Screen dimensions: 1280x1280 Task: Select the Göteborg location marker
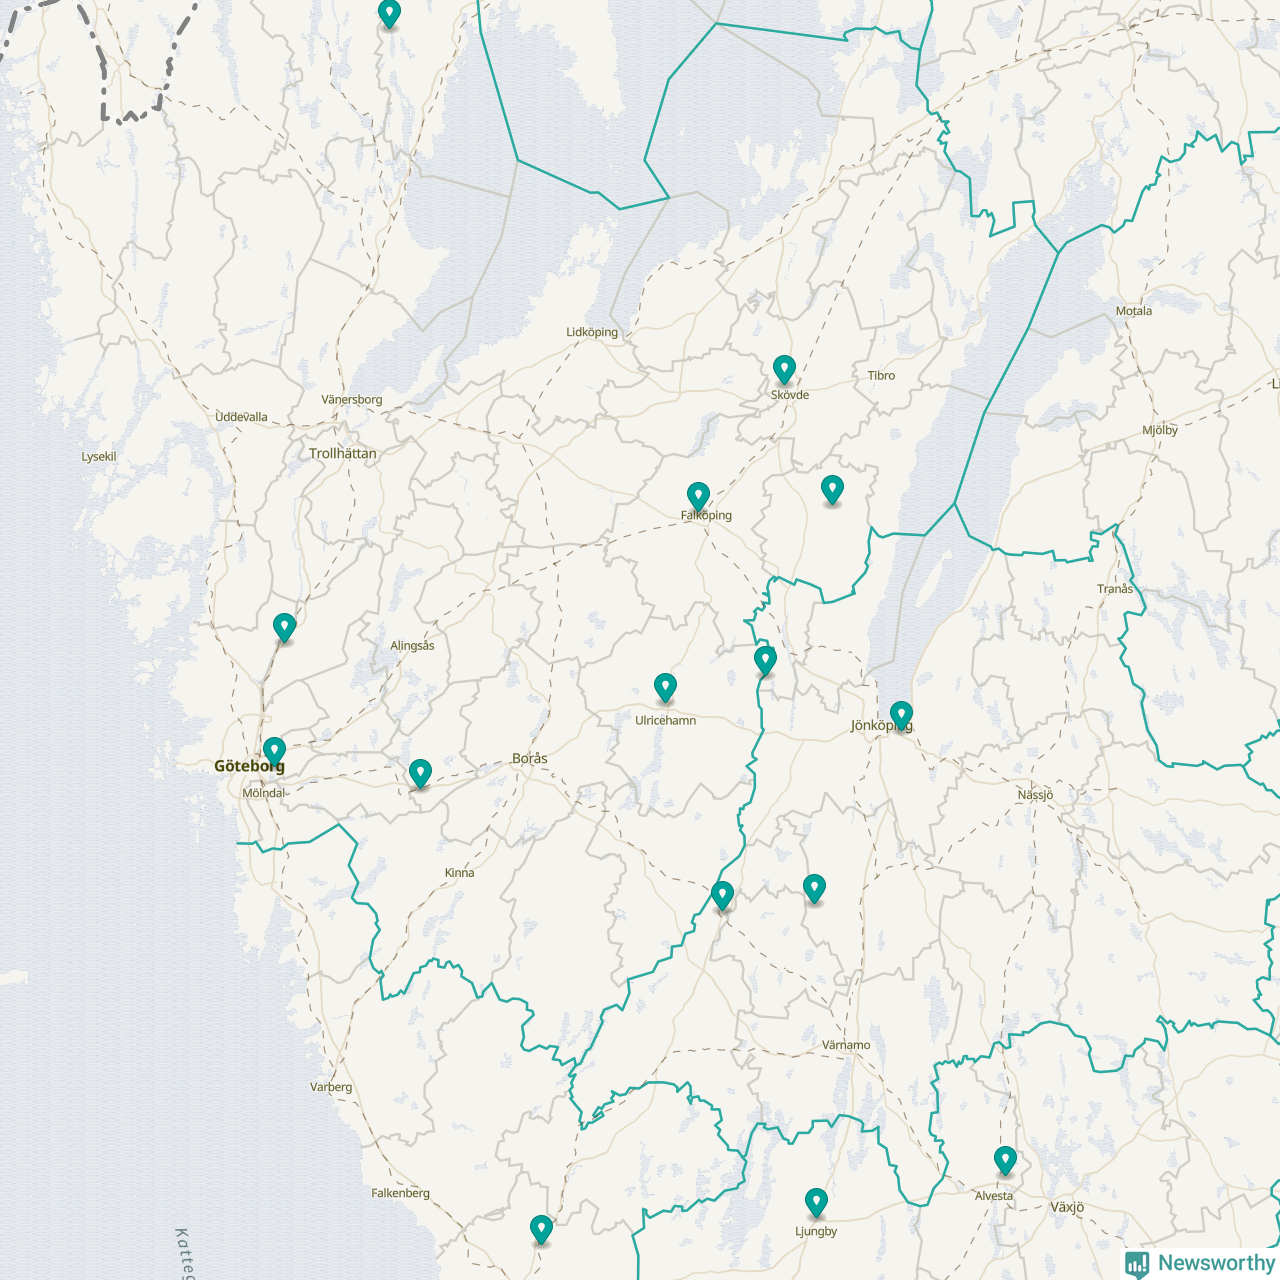[274, 750]
